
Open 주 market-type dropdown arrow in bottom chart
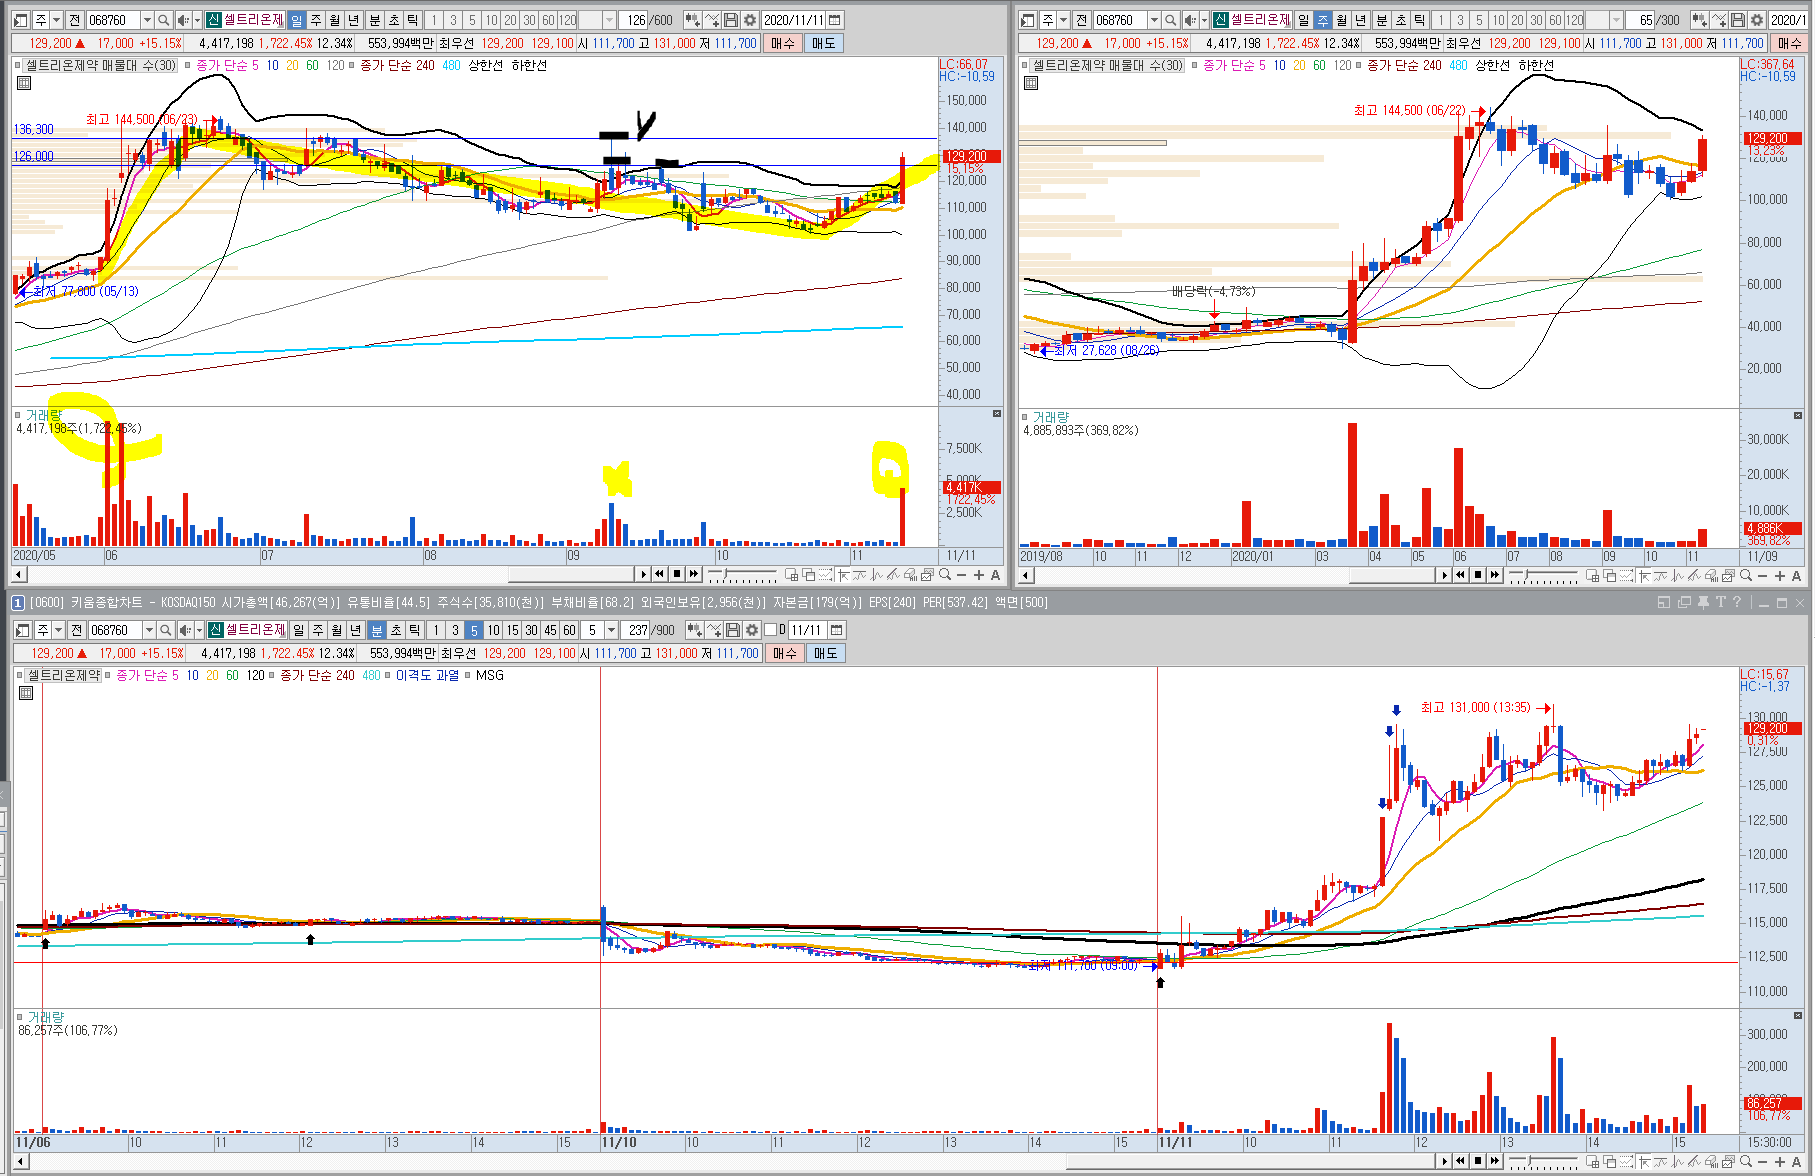pyautogui.click(x=59, y=630)
